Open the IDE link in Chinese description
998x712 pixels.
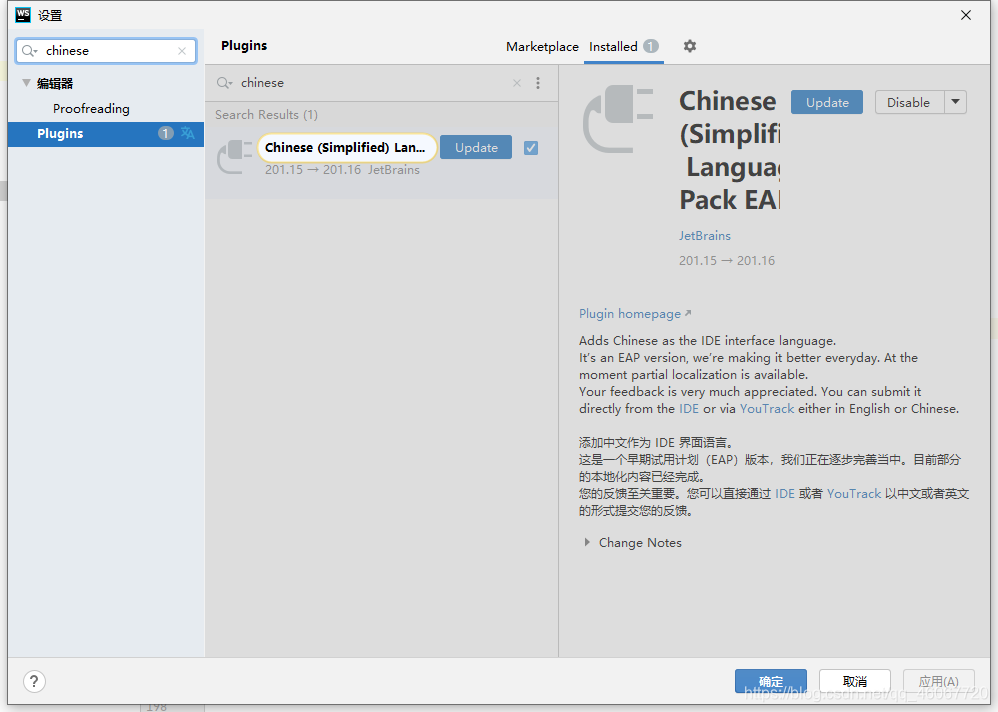pos(784,494)
